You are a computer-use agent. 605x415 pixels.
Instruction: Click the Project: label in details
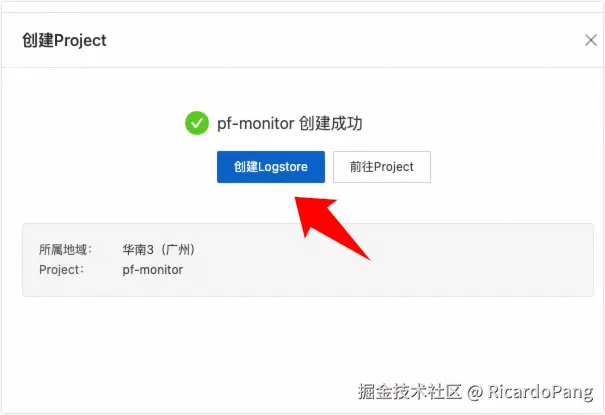click(x=61, y=270)
